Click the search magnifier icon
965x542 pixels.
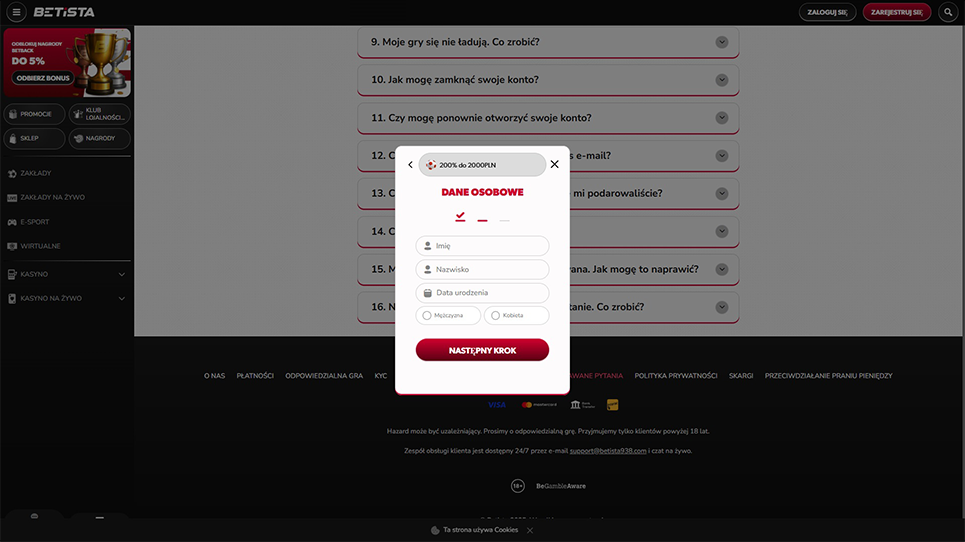pos(948,13)
